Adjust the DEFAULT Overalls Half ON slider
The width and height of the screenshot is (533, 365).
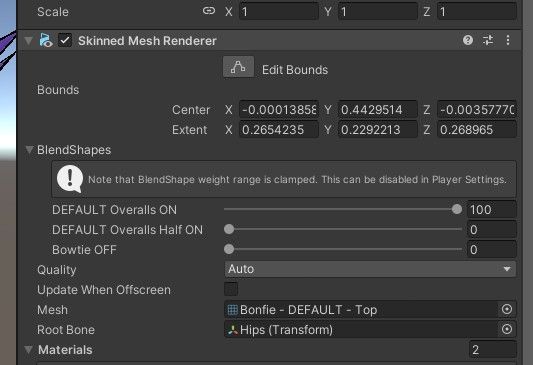click(x=343, y=229)
